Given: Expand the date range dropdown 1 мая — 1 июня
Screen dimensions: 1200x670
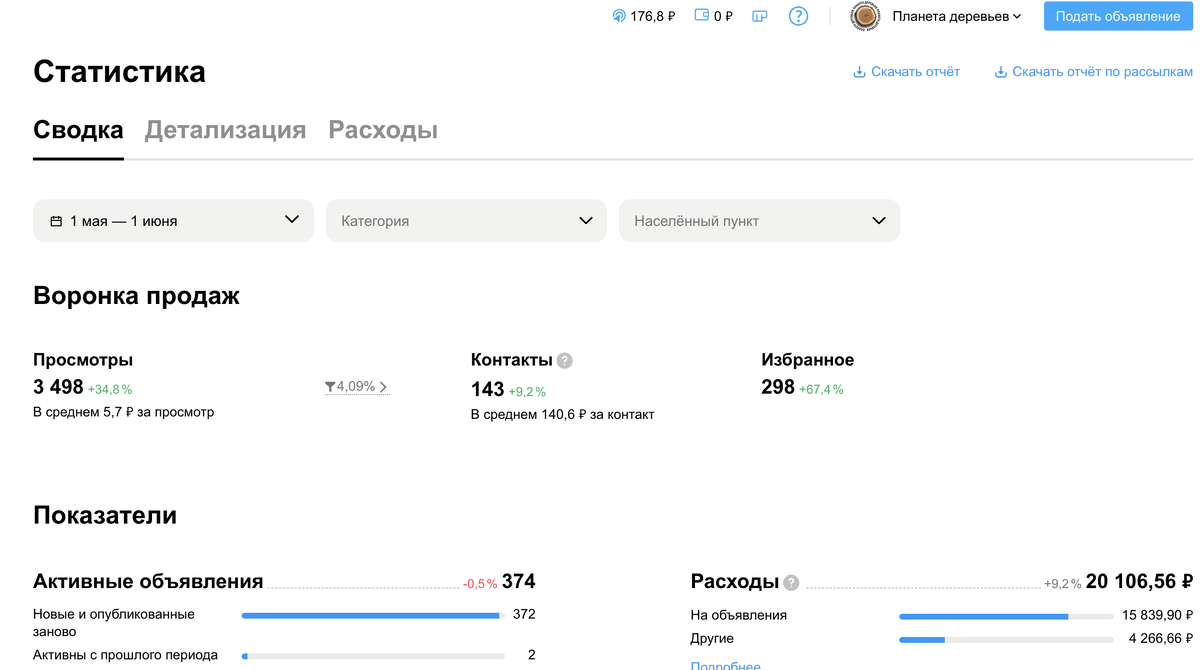Looking at the screenshot, I should (172, 220).
